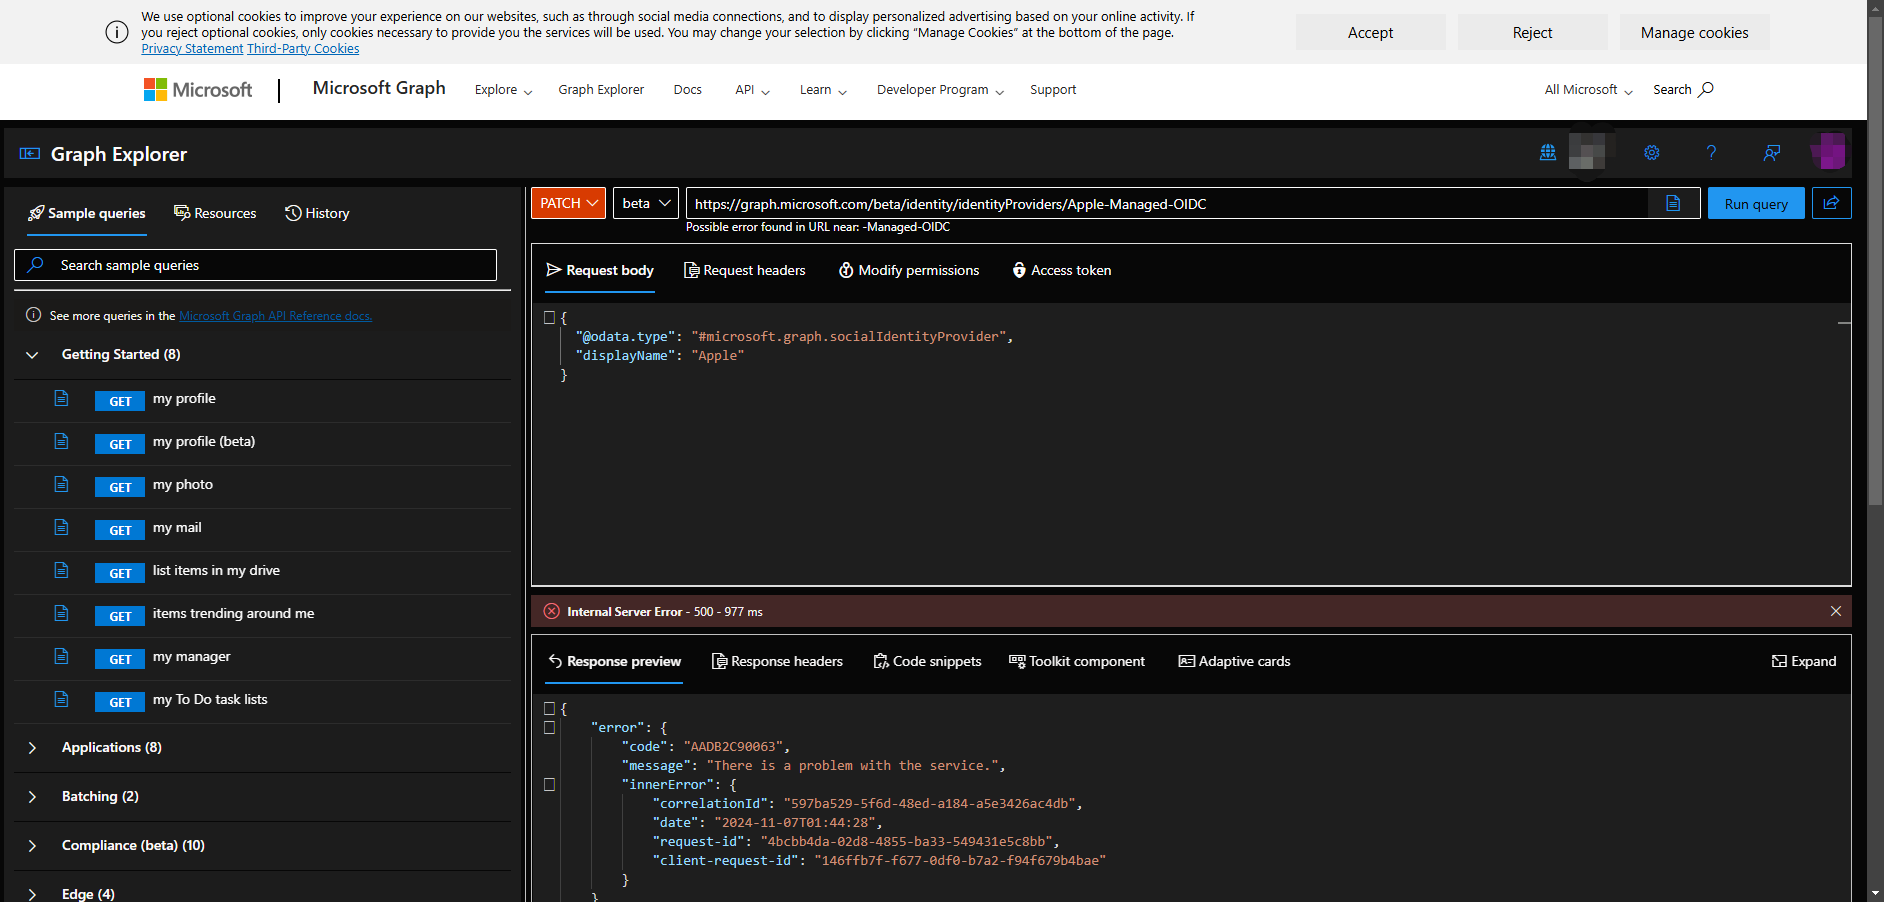Open the document icon beside my manager query
1884x902 pixels.
61,656
